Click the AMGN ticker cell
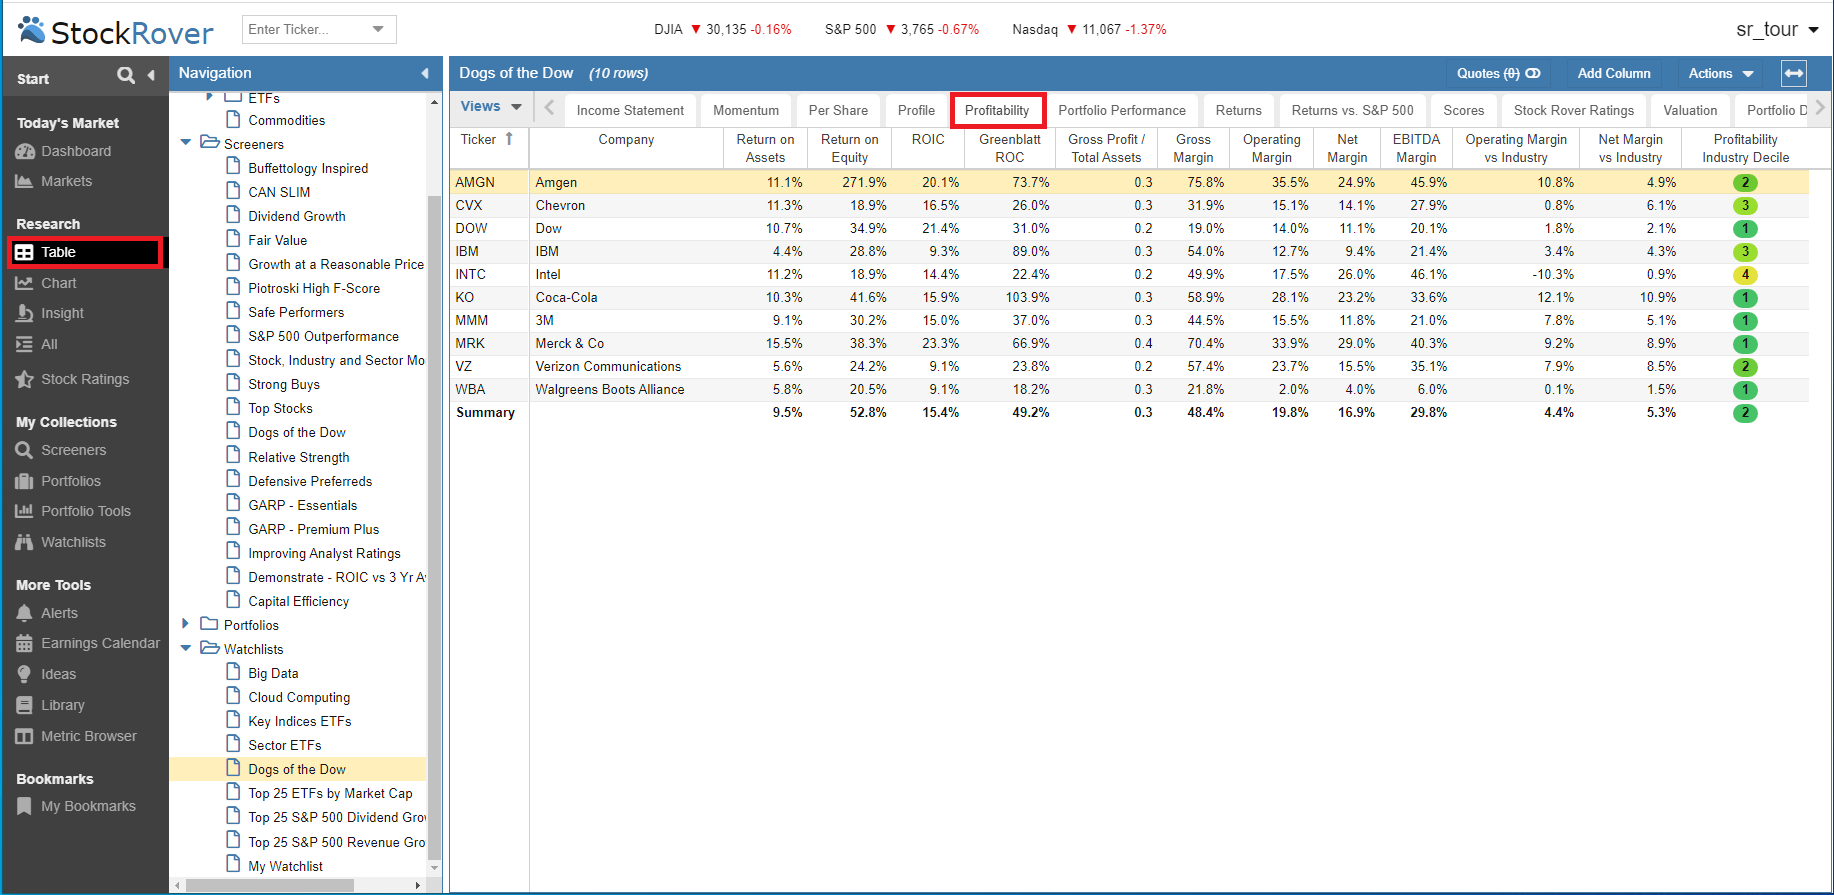Image resolution: width=1834 pixels, height=895 pixels. click(x=489, y=182)
